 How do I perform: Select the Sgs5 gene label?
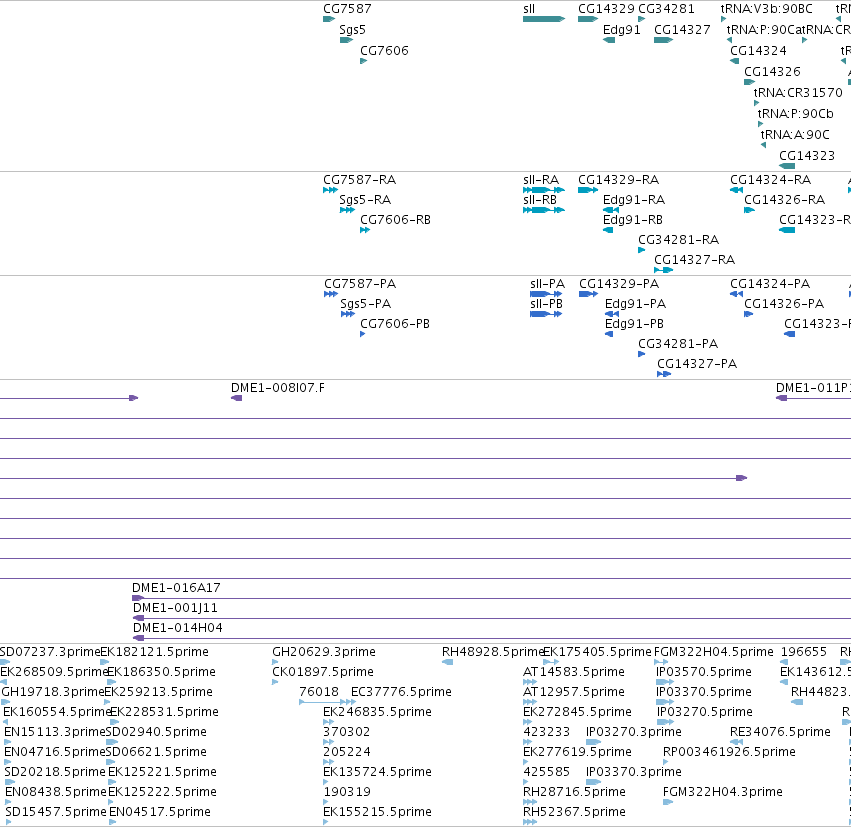point(352,30)
